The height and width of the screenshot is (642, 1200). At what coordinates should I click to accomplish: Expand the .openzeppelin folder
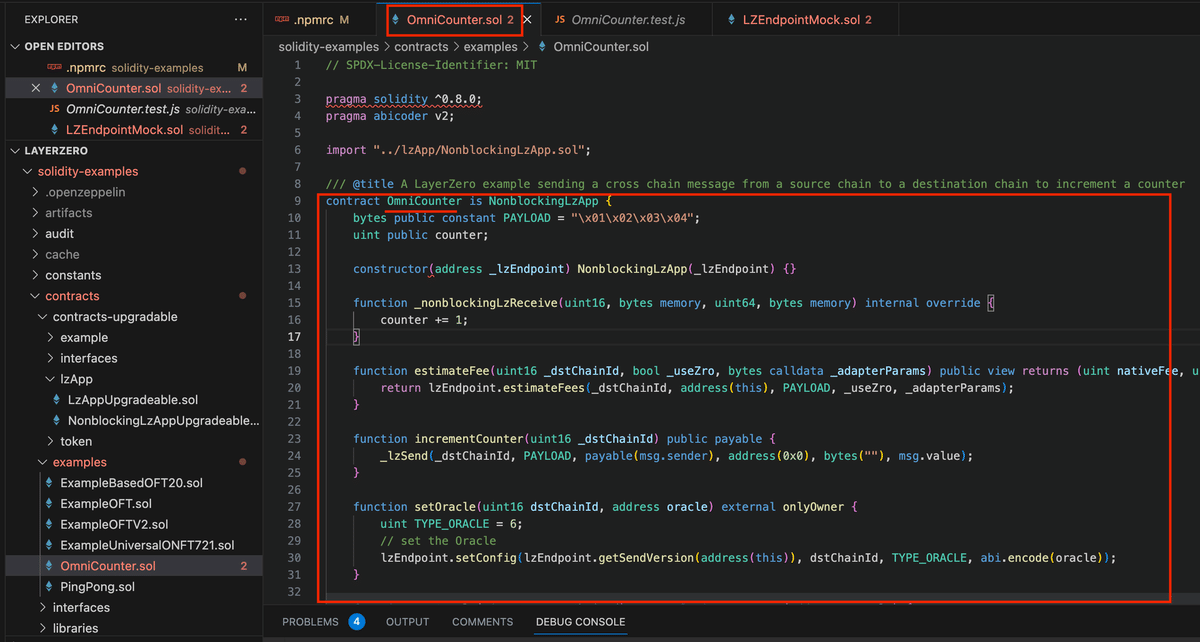(x=85, y=192)
